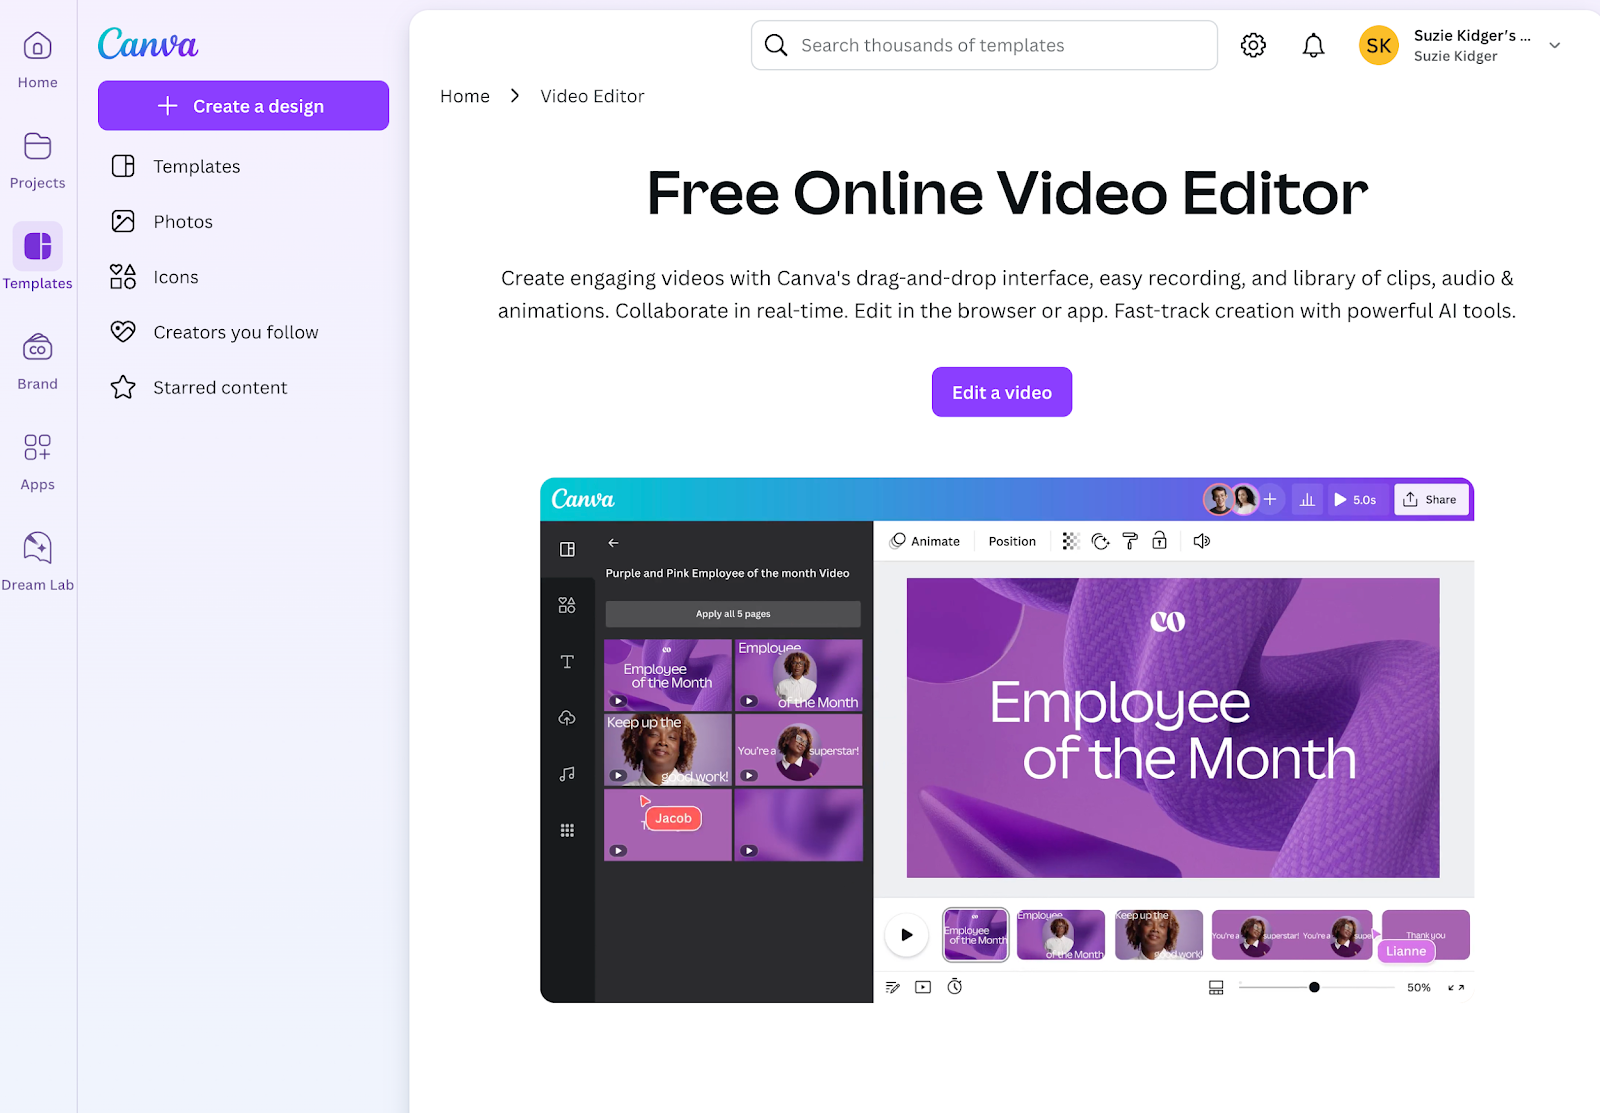Open the Apps grid icon in the editor sidebar
This screenshot has height=1113, width=1600.
tap(567, 829)
